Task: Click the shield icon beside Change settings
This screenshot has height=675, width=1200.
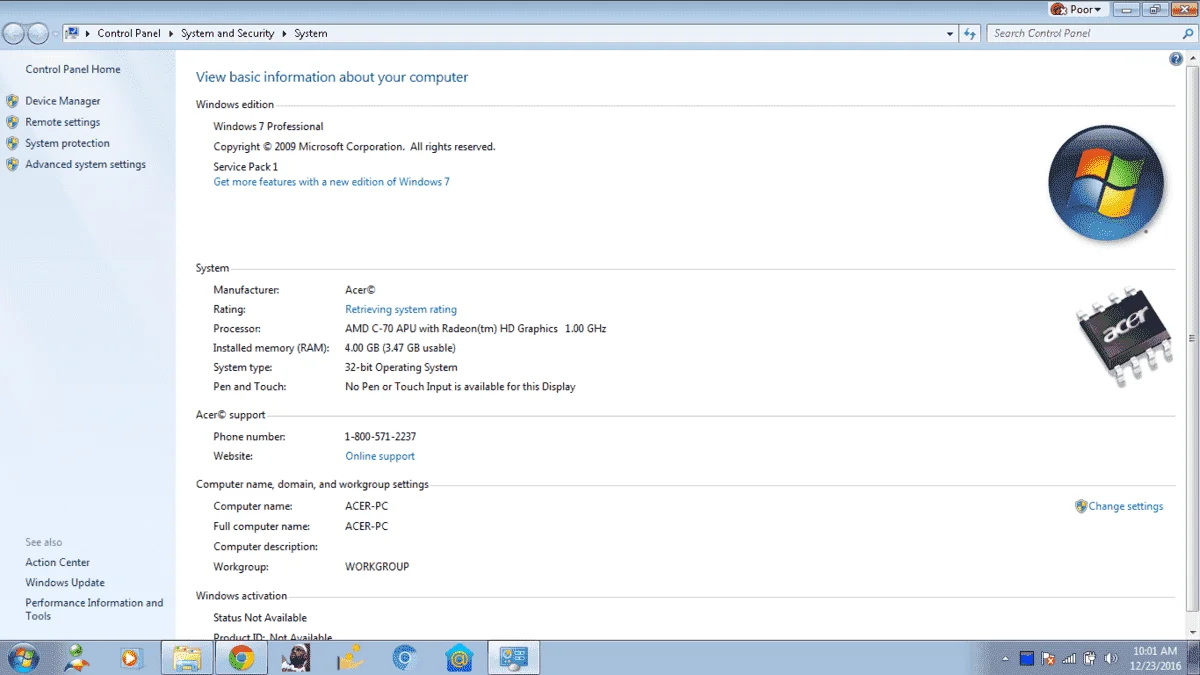Action: click(1081, 506)
